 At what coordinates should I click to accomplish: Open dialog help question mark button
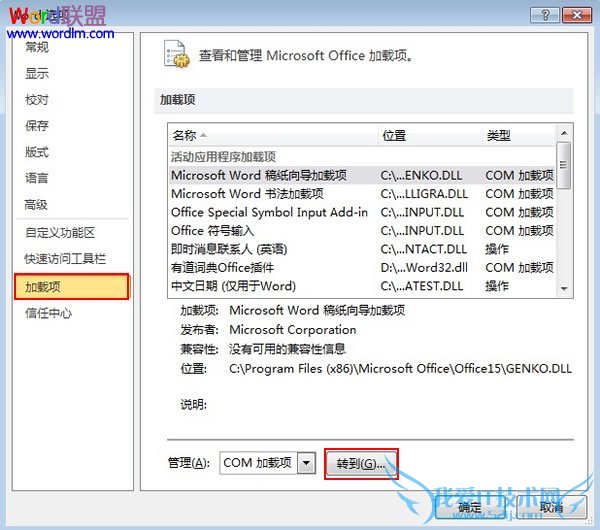click(x=545, y=15)
